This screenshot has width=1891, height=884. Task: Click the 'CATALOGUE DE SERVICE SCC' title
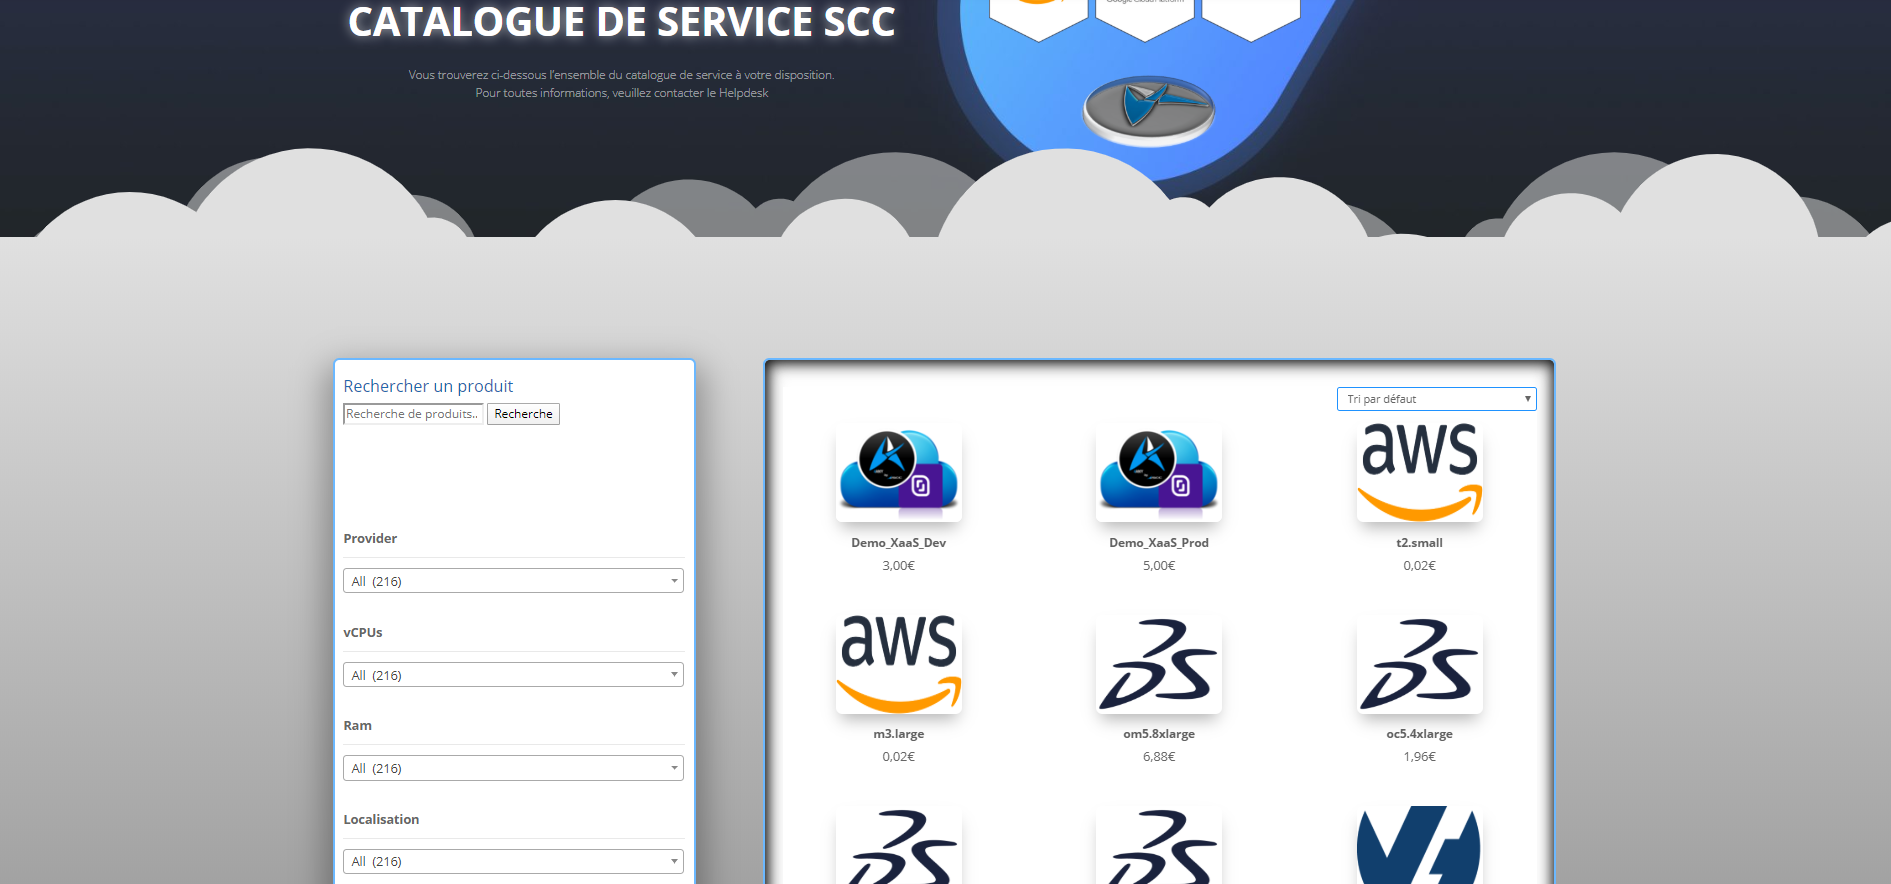click(x=621, y=22)
